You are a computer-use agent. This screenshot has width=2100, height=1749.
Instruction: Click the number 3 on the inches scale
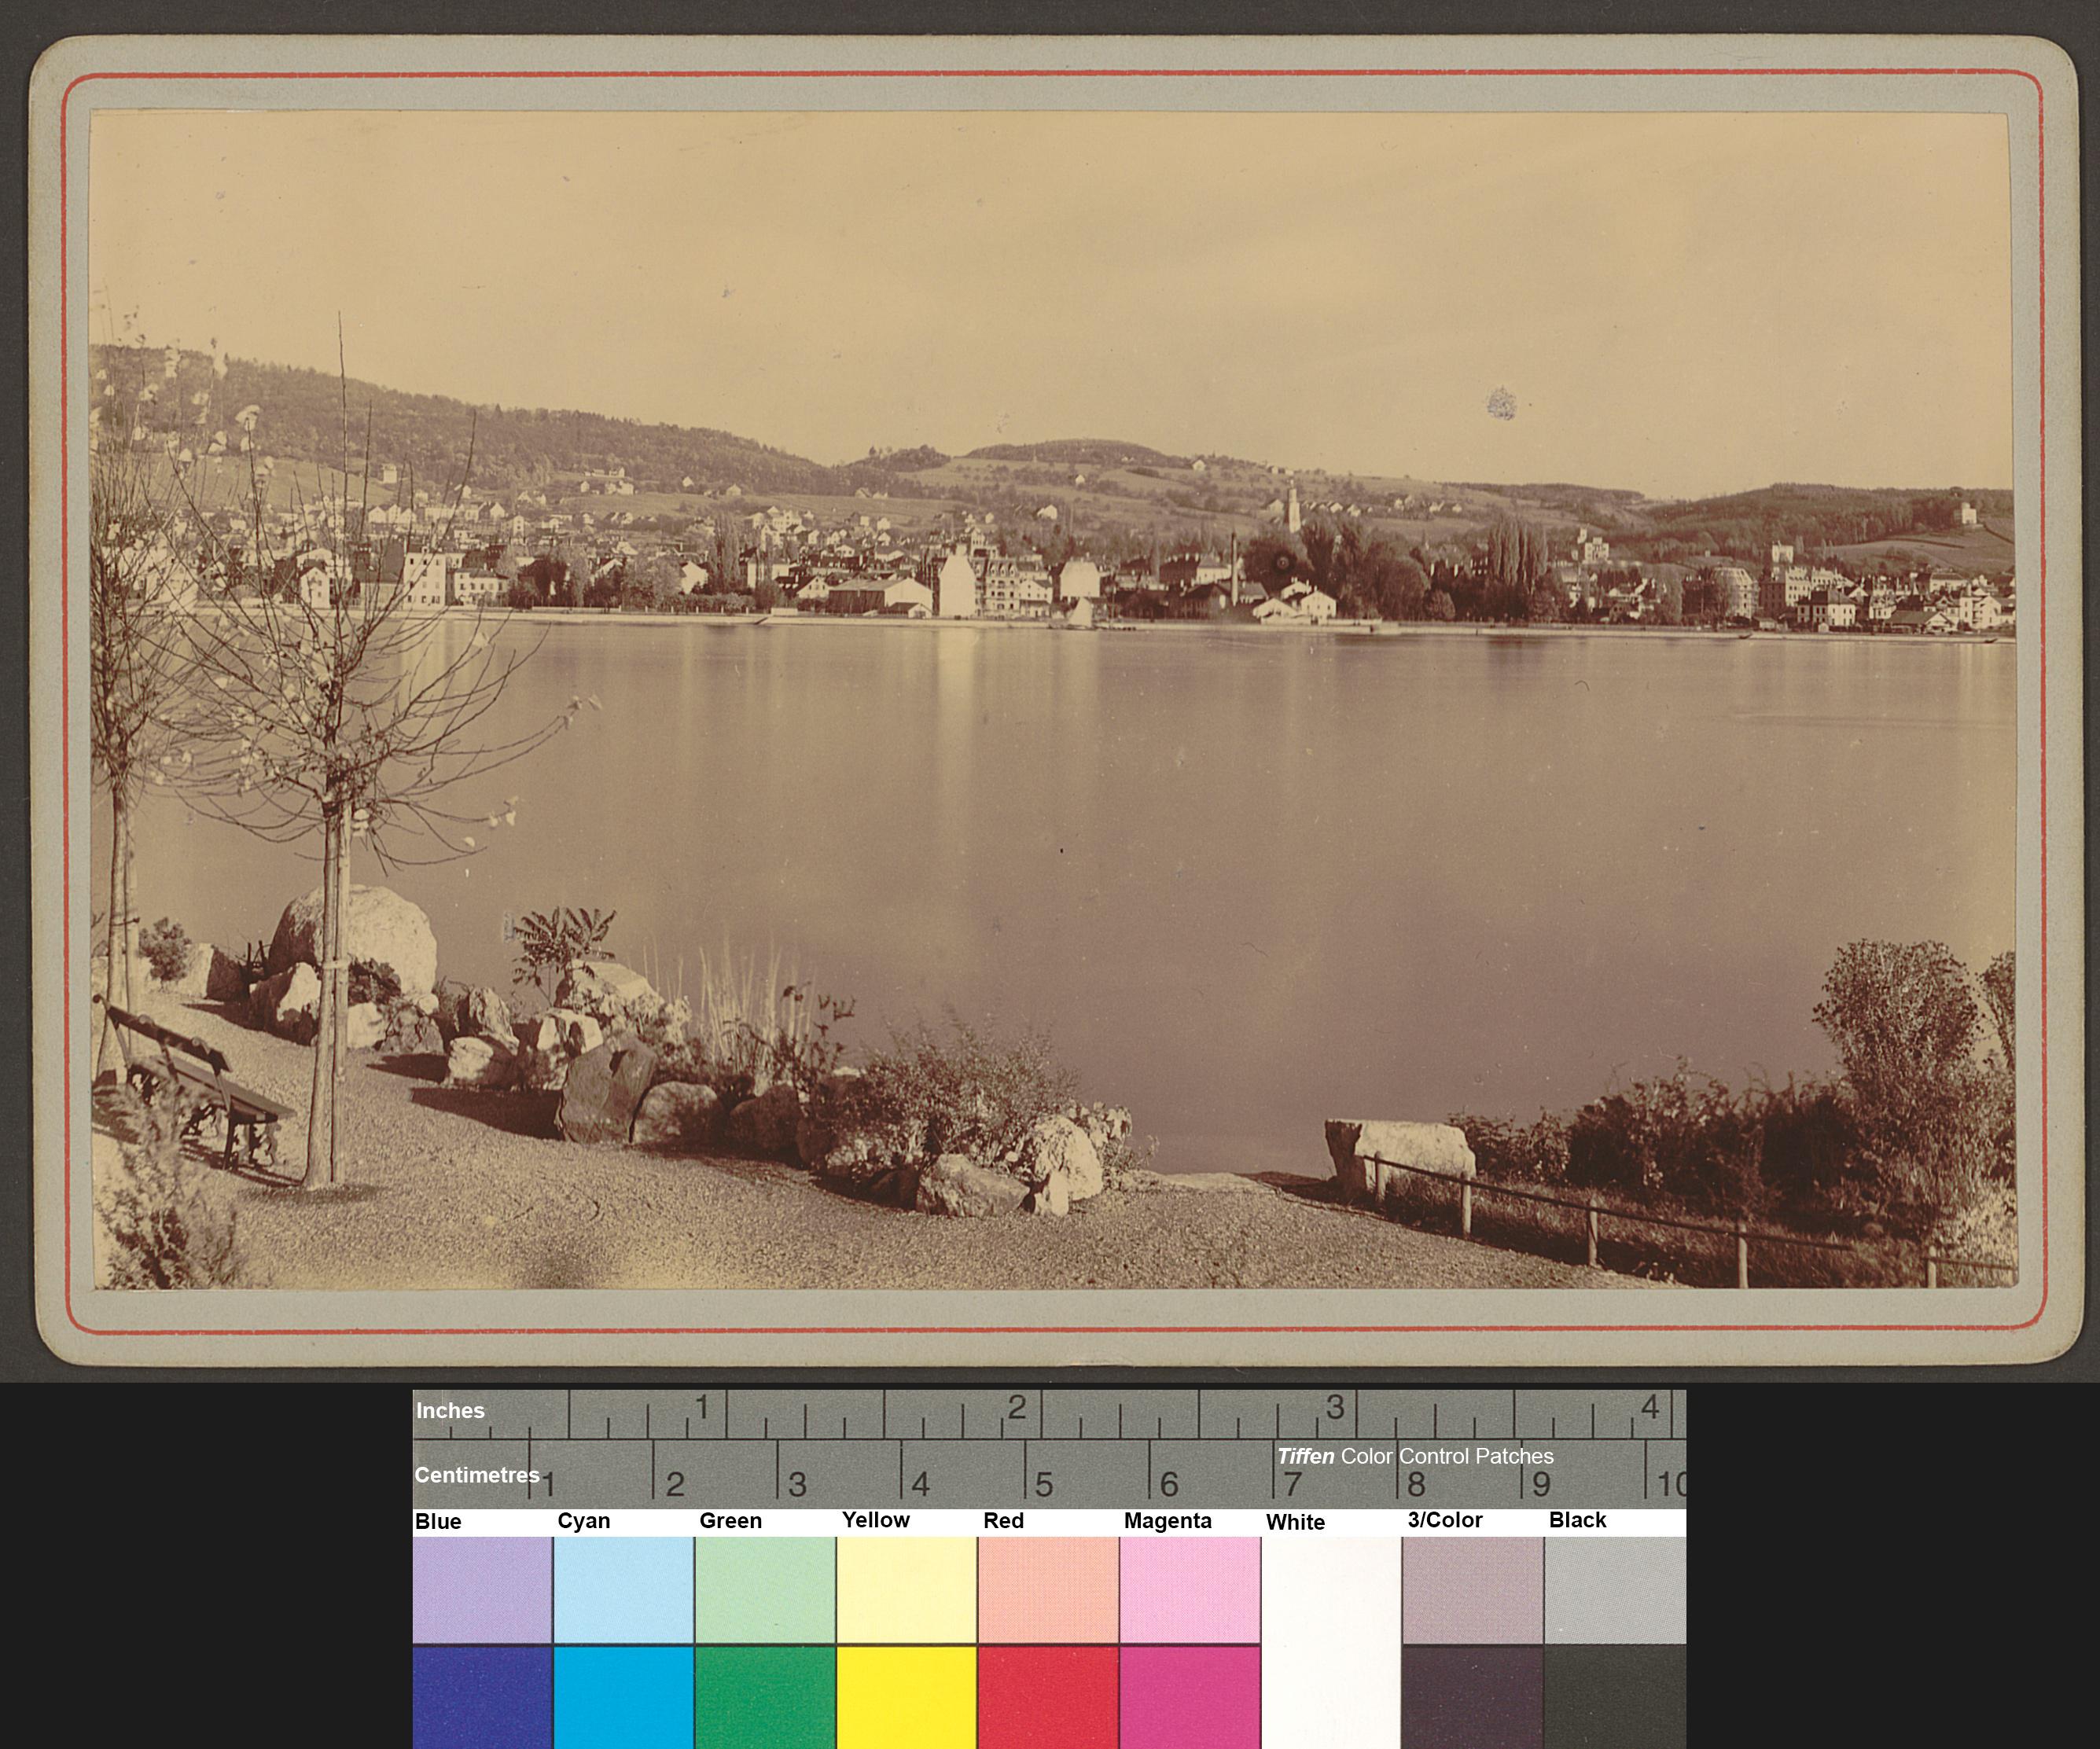pyautogui.click(x=1334, y=1407)
